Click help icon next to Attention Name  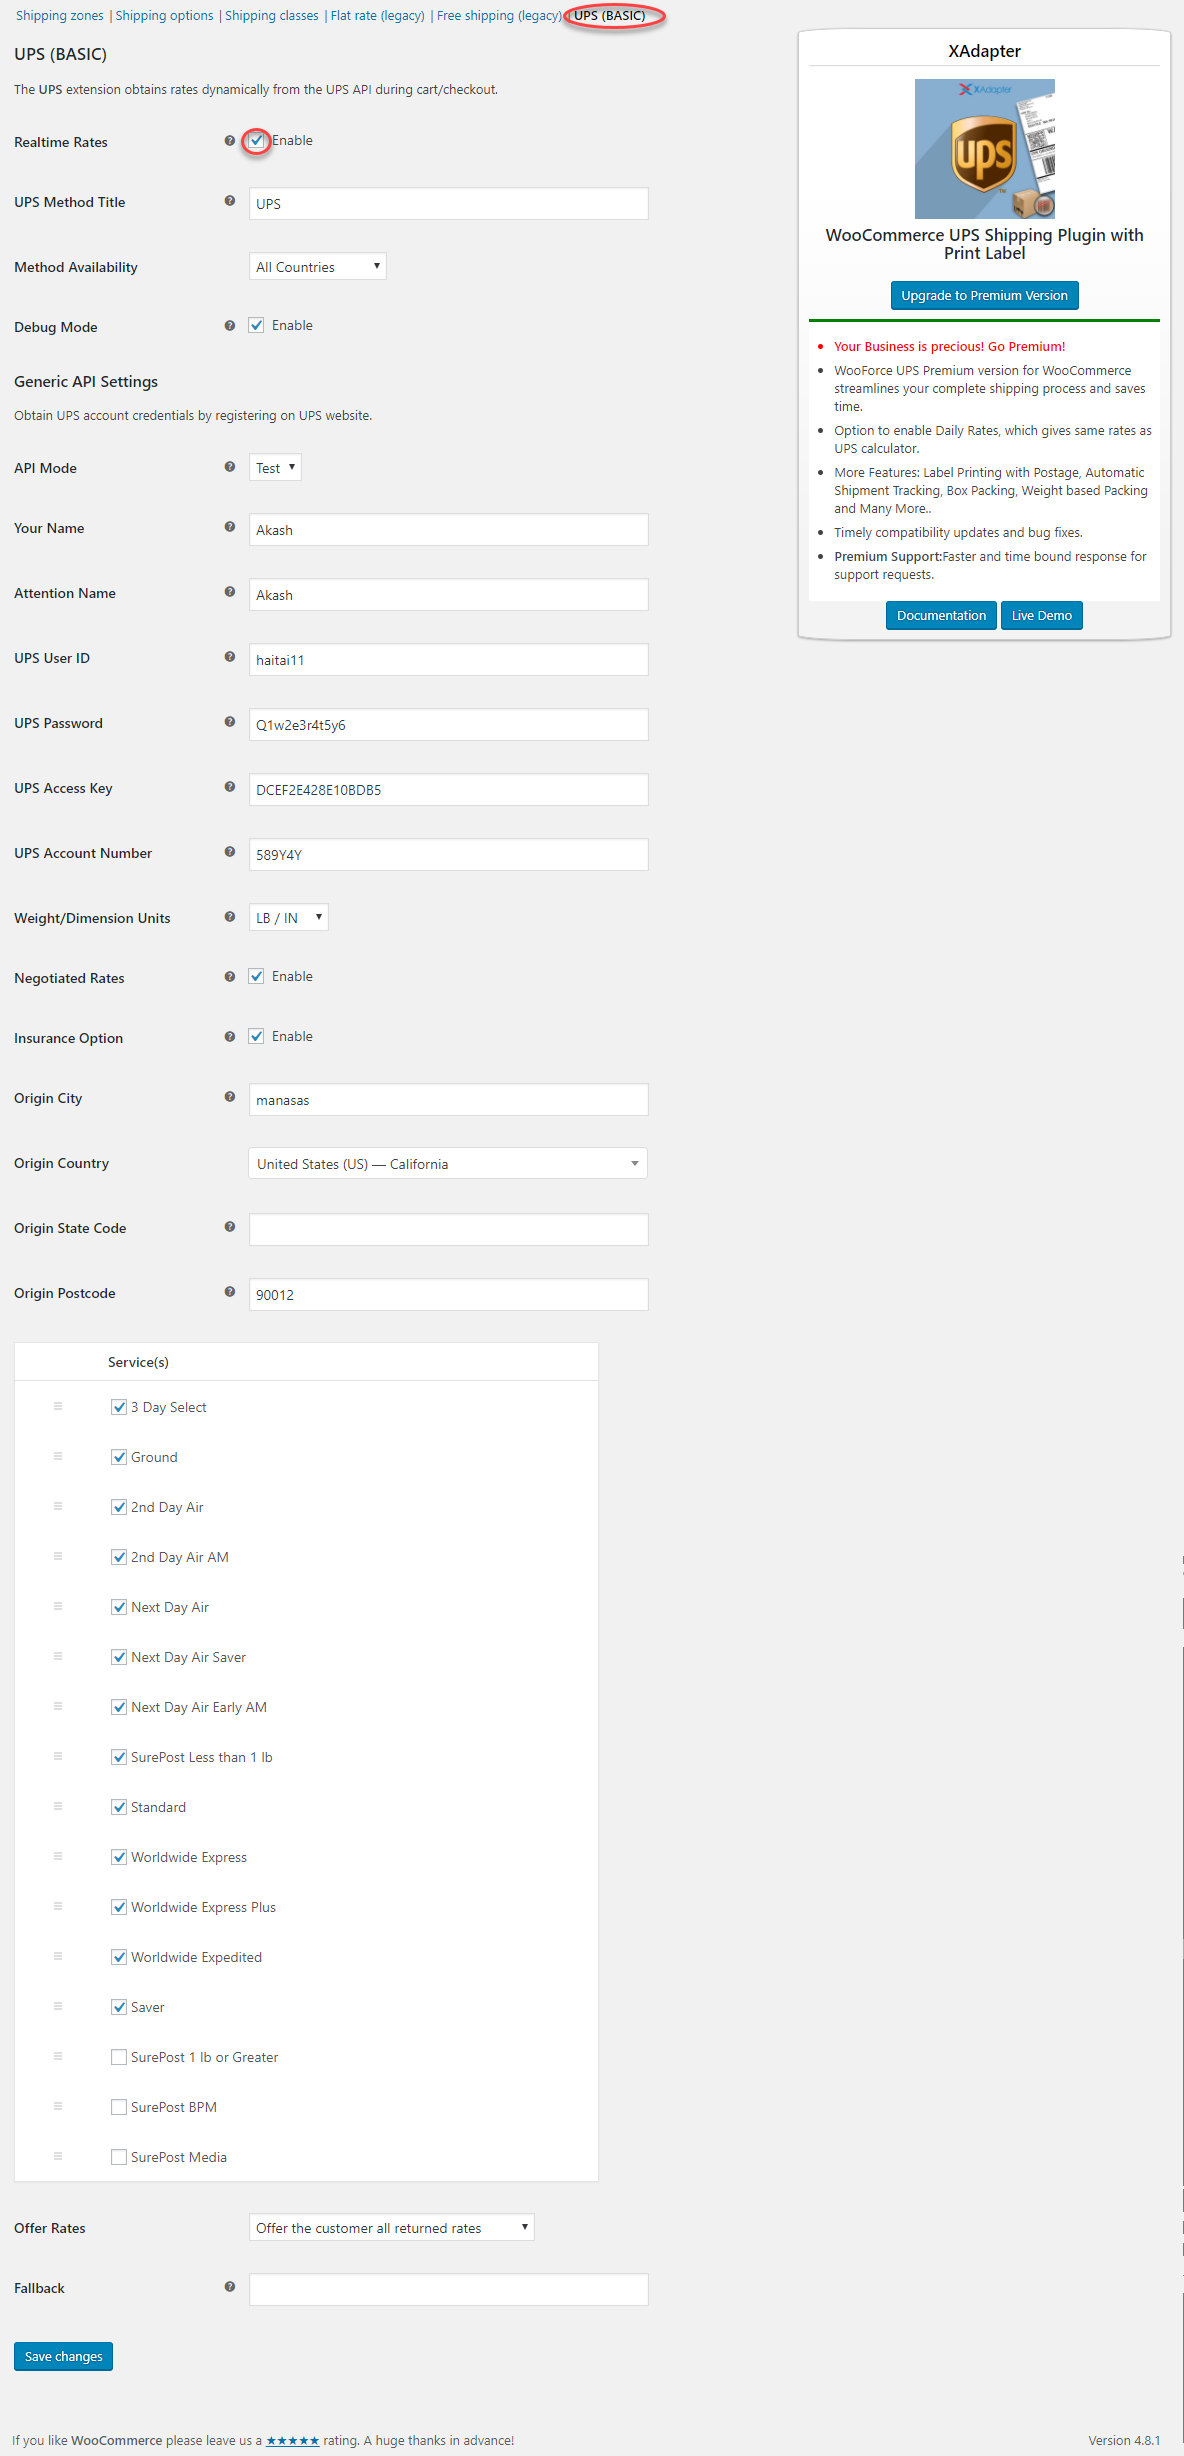tap(230, 592)
